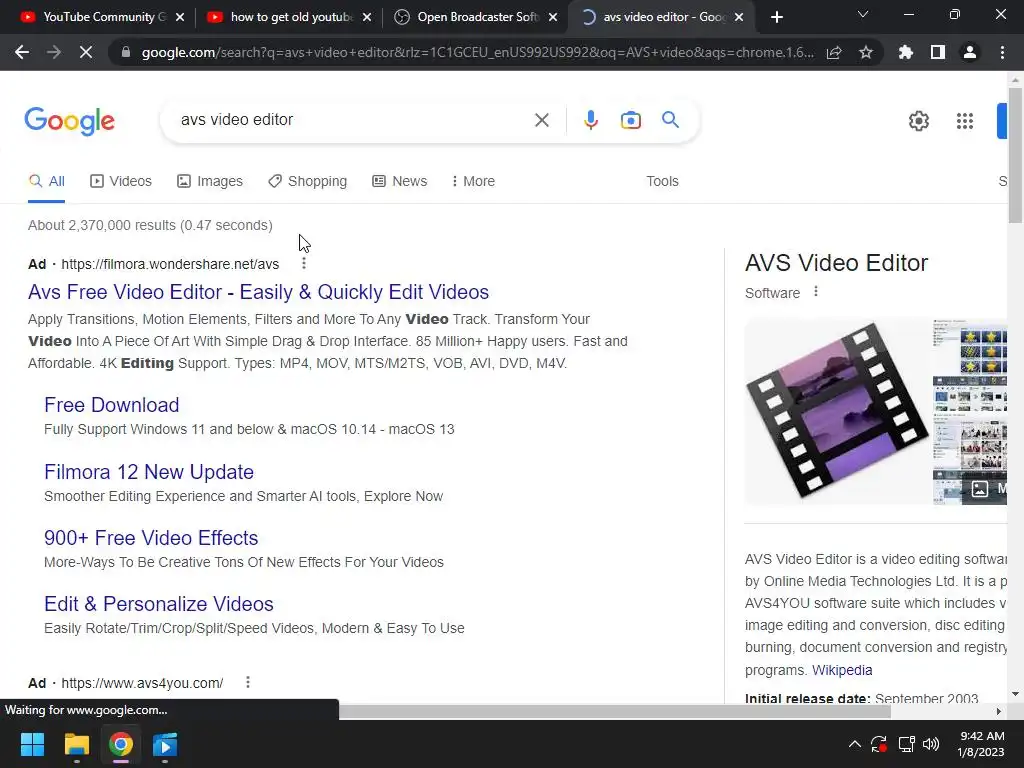
Task: Select the Images search filter
Action: tap(210, 181)
